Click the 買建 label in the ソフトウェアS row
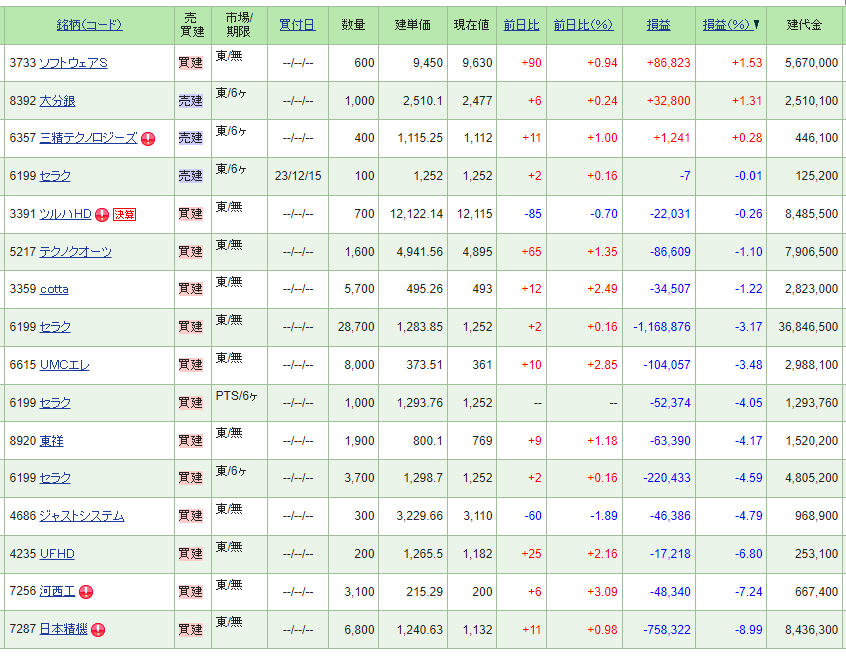This screenshot has width=846, height=659. (190, 63)
